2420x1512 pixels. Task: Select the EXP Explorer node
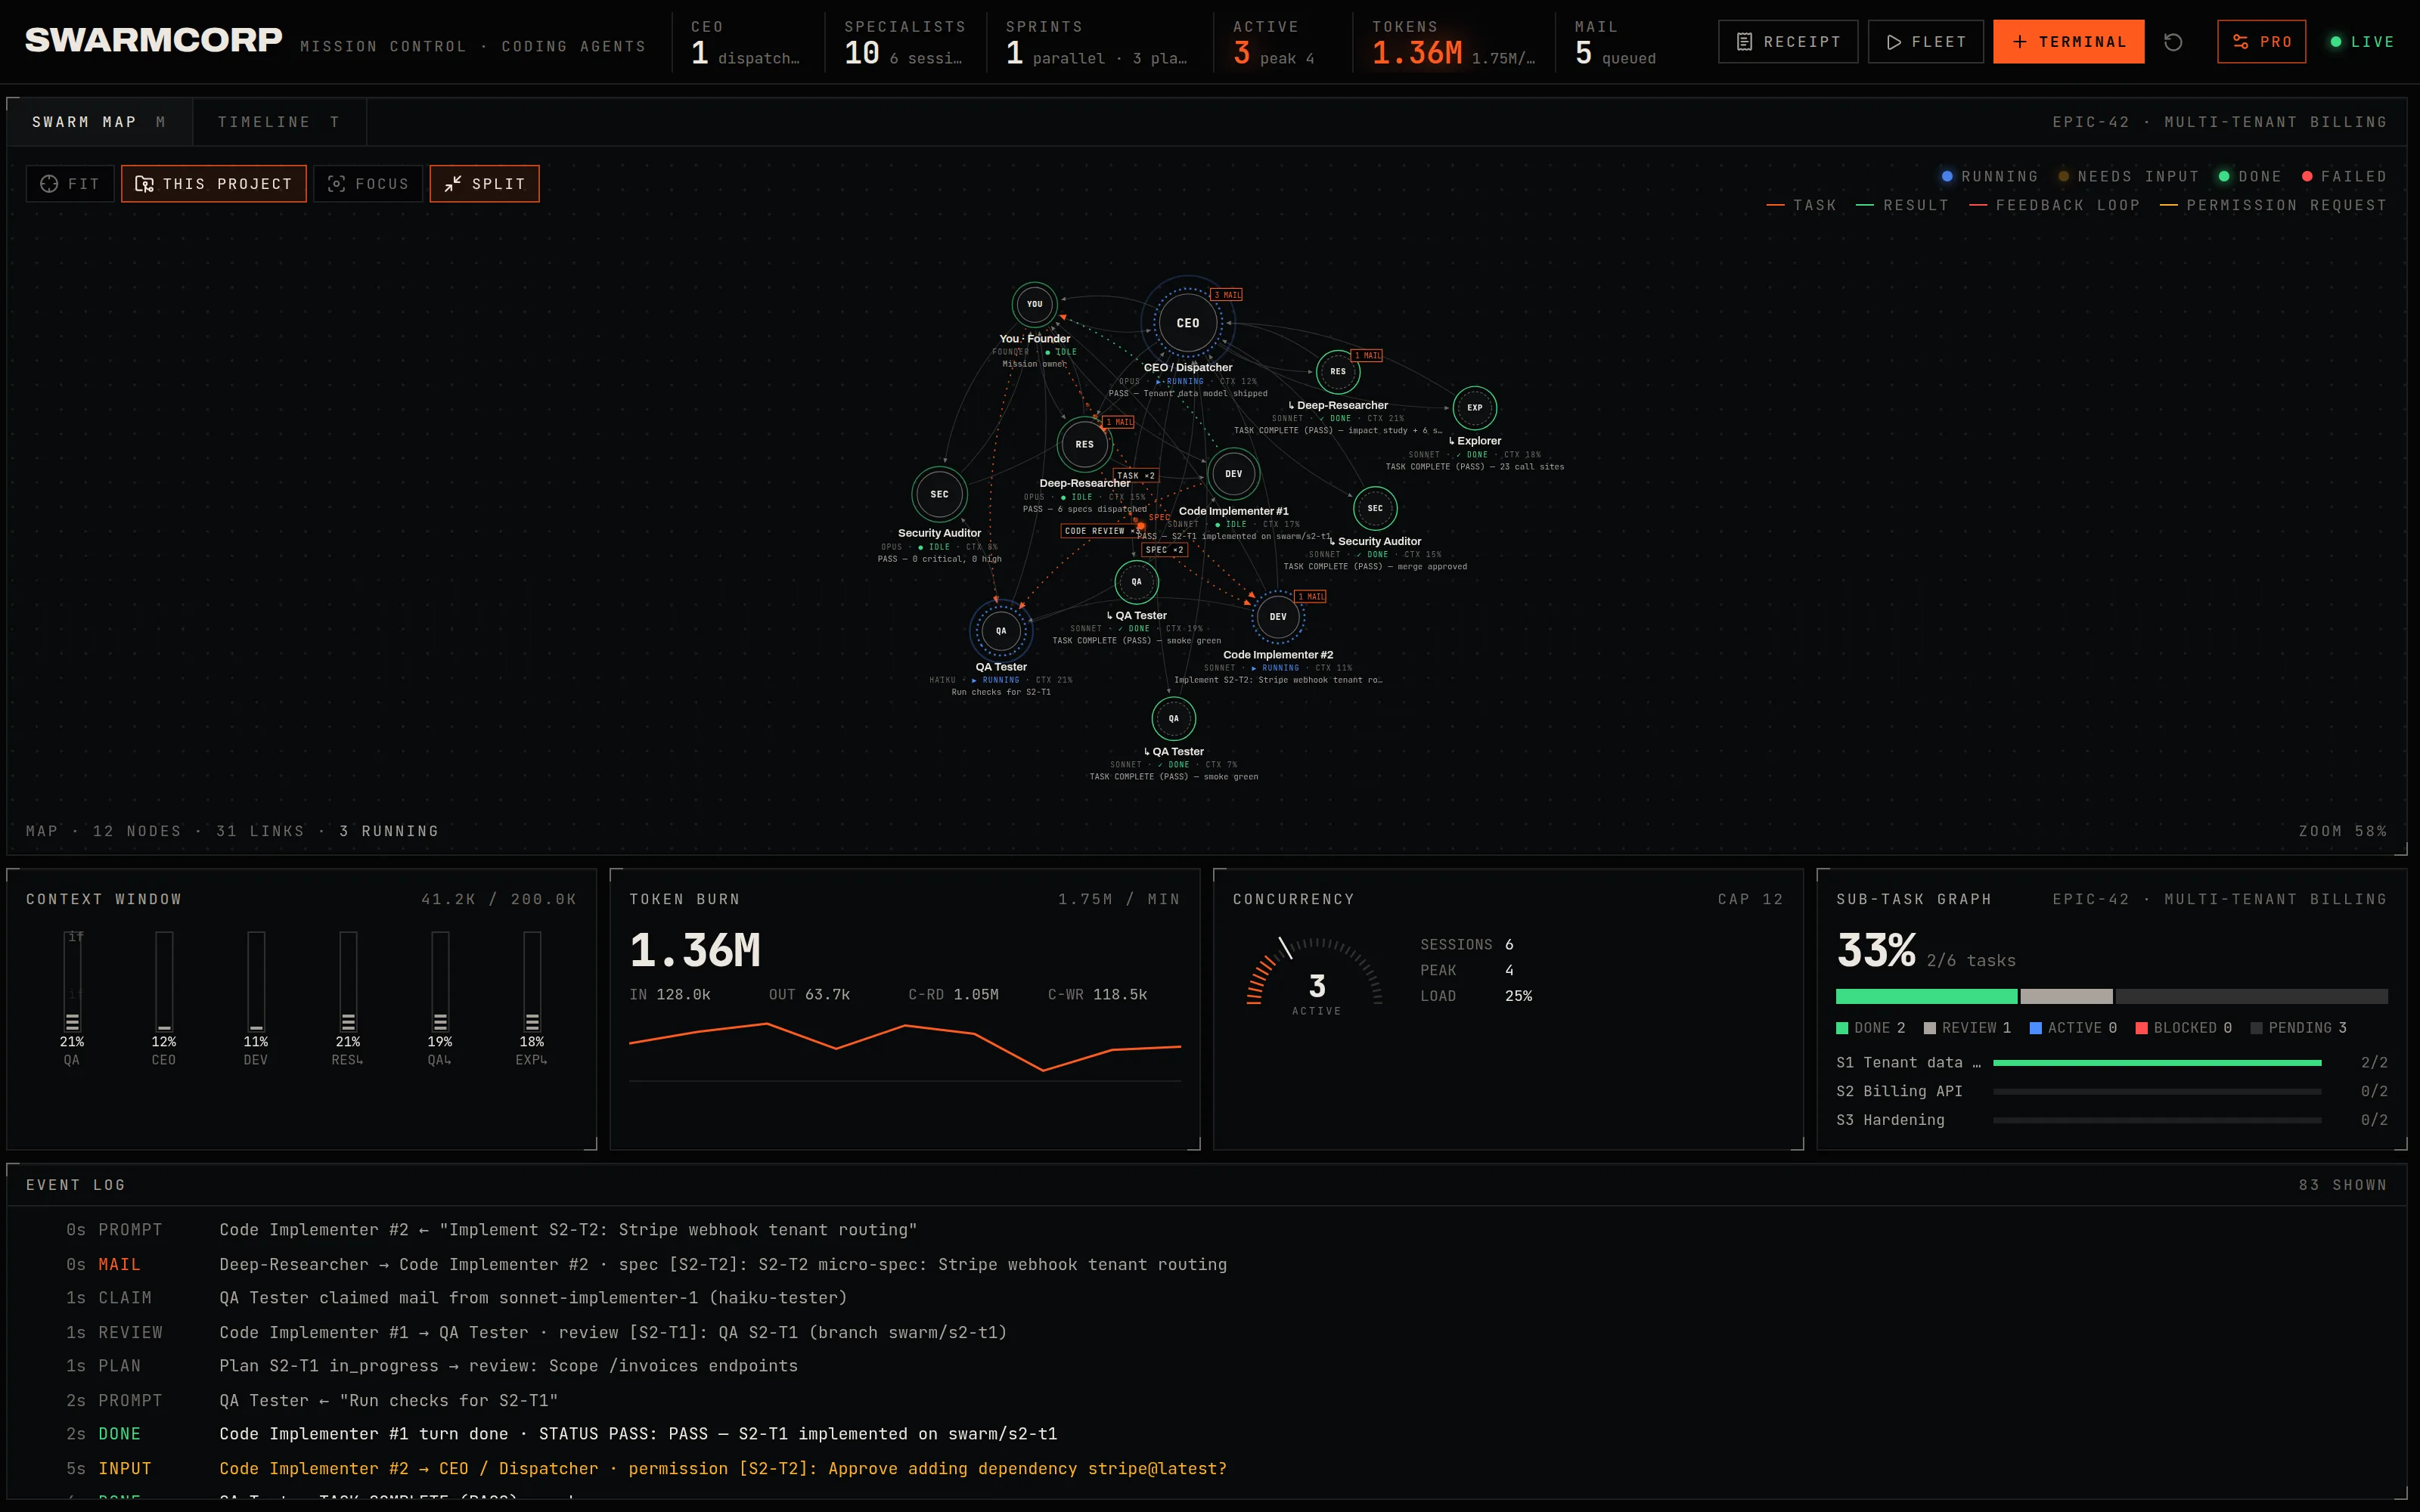point(1474,408)
